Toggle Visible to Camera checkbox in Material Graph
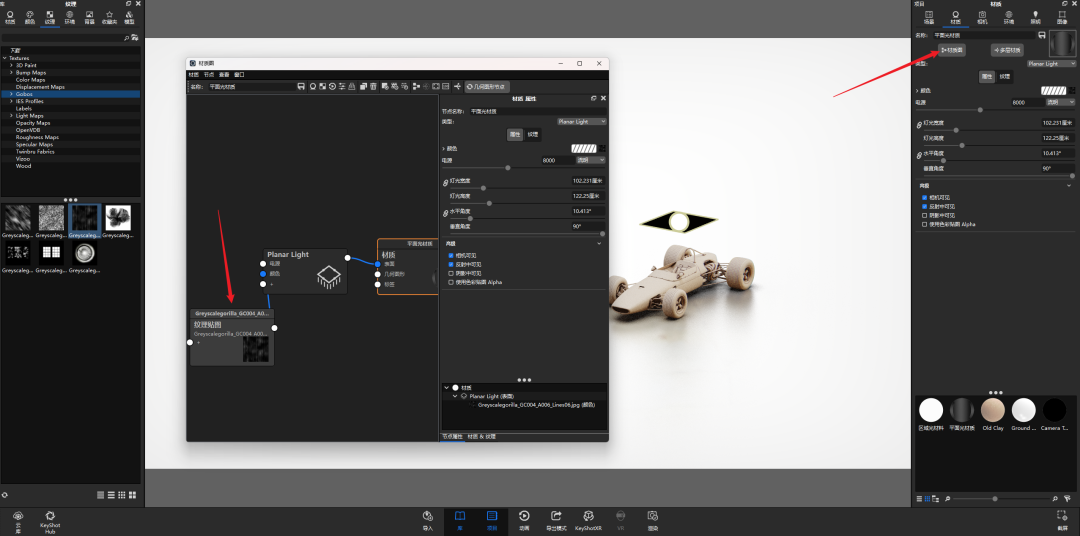 tap(451, 256)
